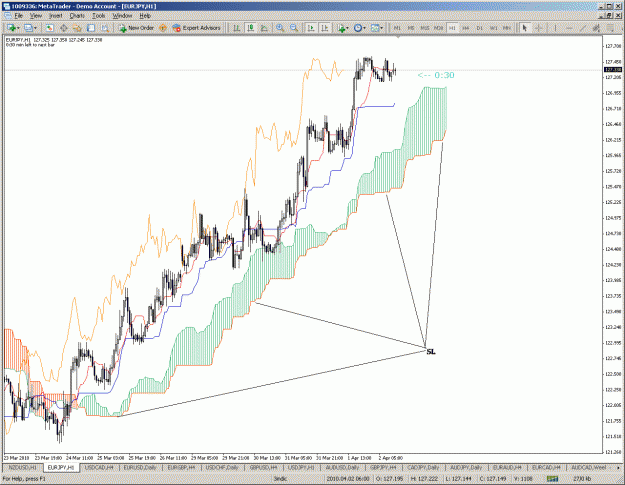Click the New Chart icon
This screenshot has width=625, height=485.
tap(11, 28)
